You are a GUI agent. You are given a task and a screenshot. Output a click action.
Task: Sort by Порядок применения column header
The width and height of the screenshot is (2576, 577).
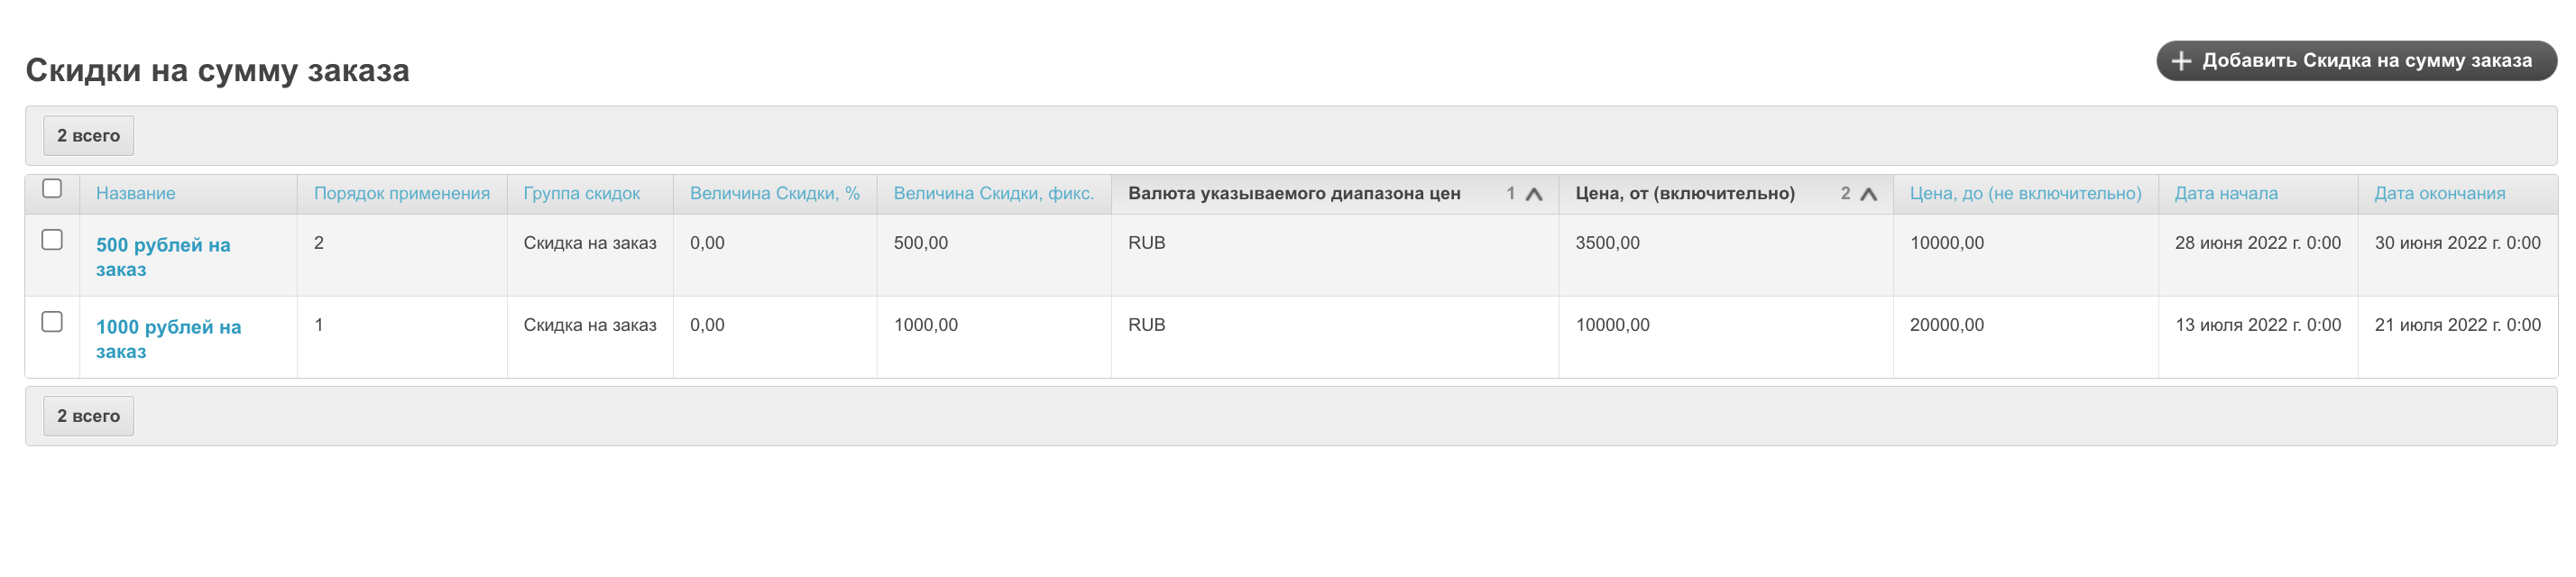[x=401, y=194]
